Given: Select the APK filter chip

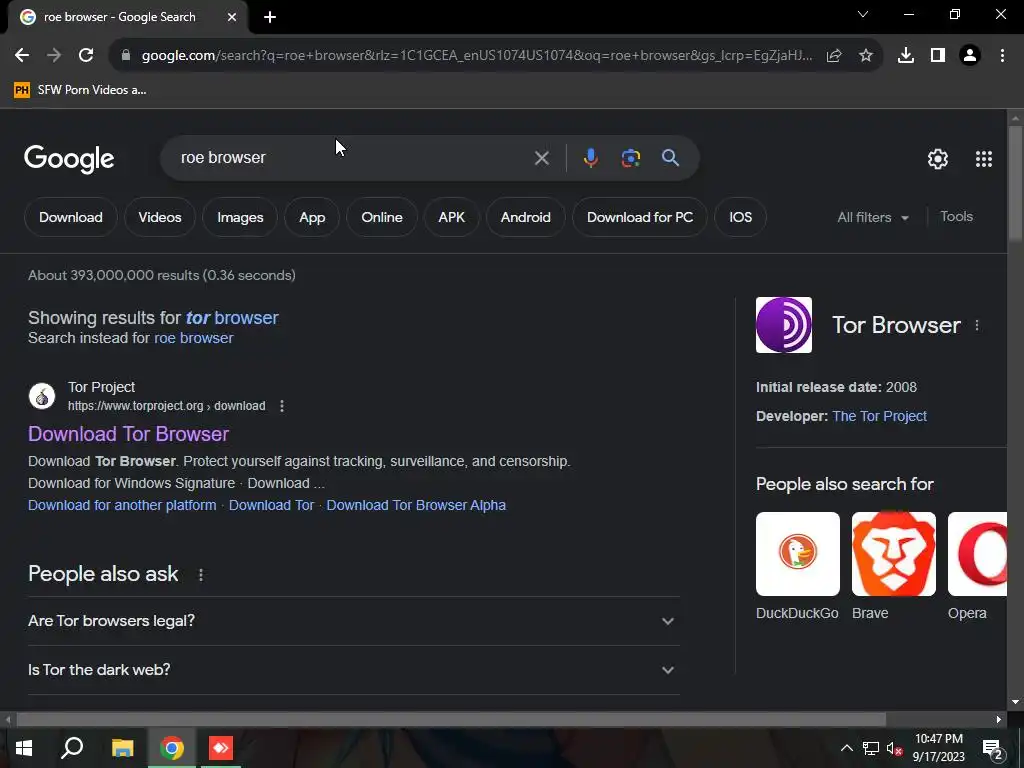Looking at the screenshot, I should click(452, 217).
